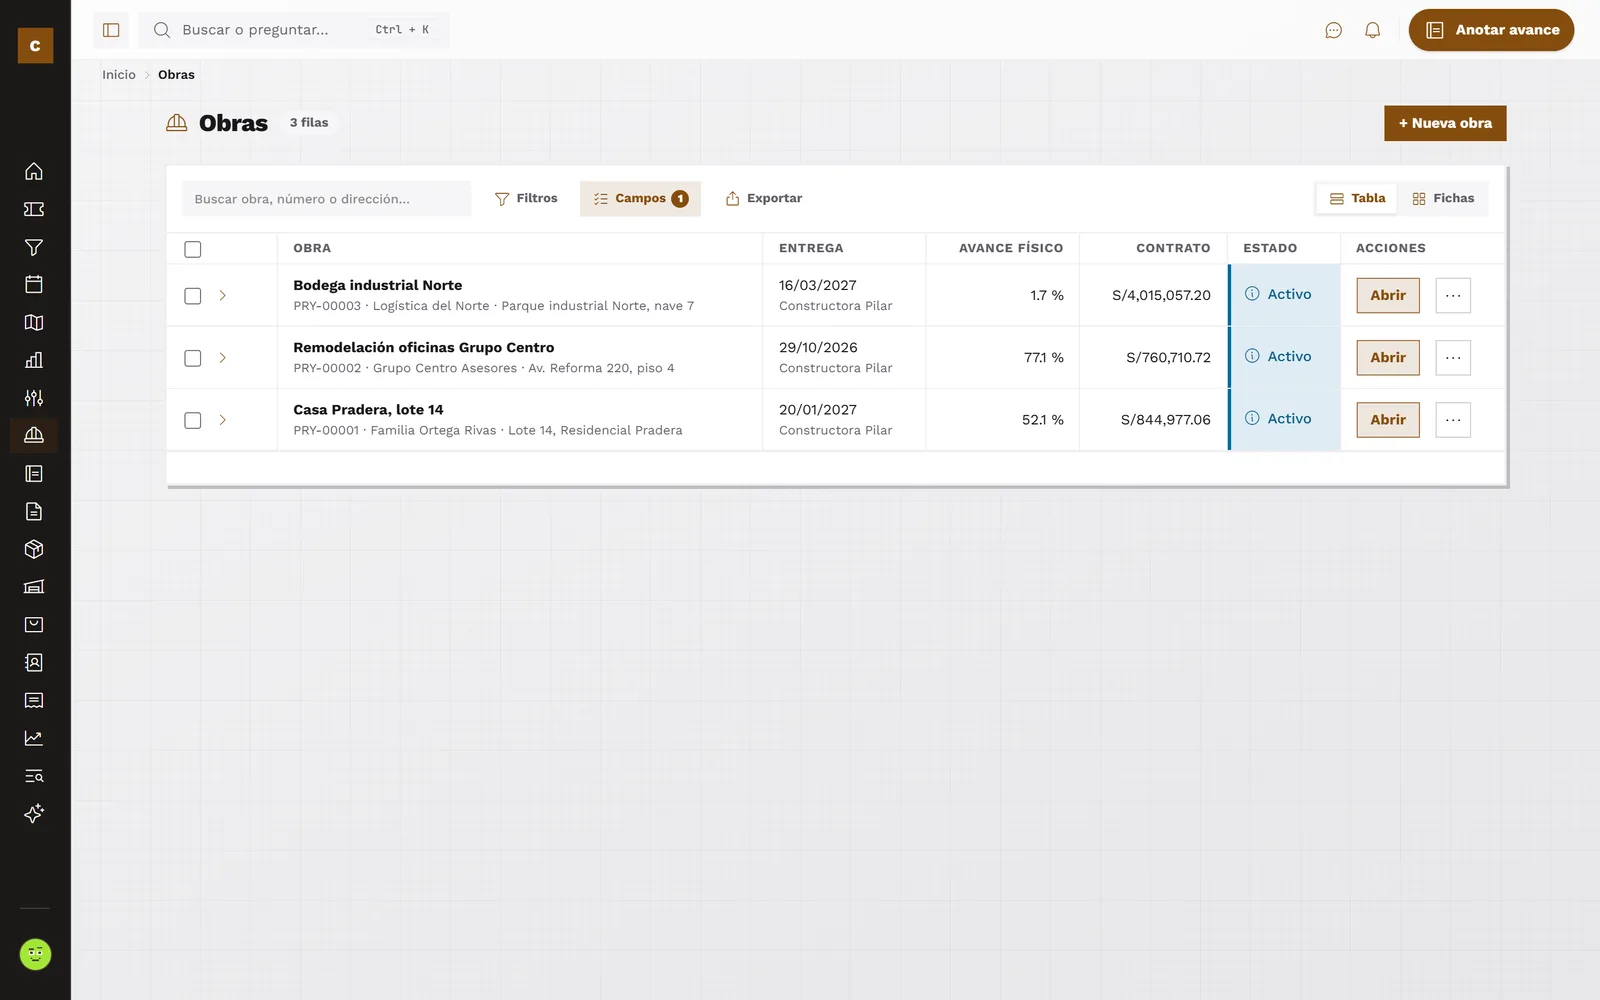Open the home icon in sidebar
The height and width of the screenshot is (1000, 1600).
(x=34, y=171)
